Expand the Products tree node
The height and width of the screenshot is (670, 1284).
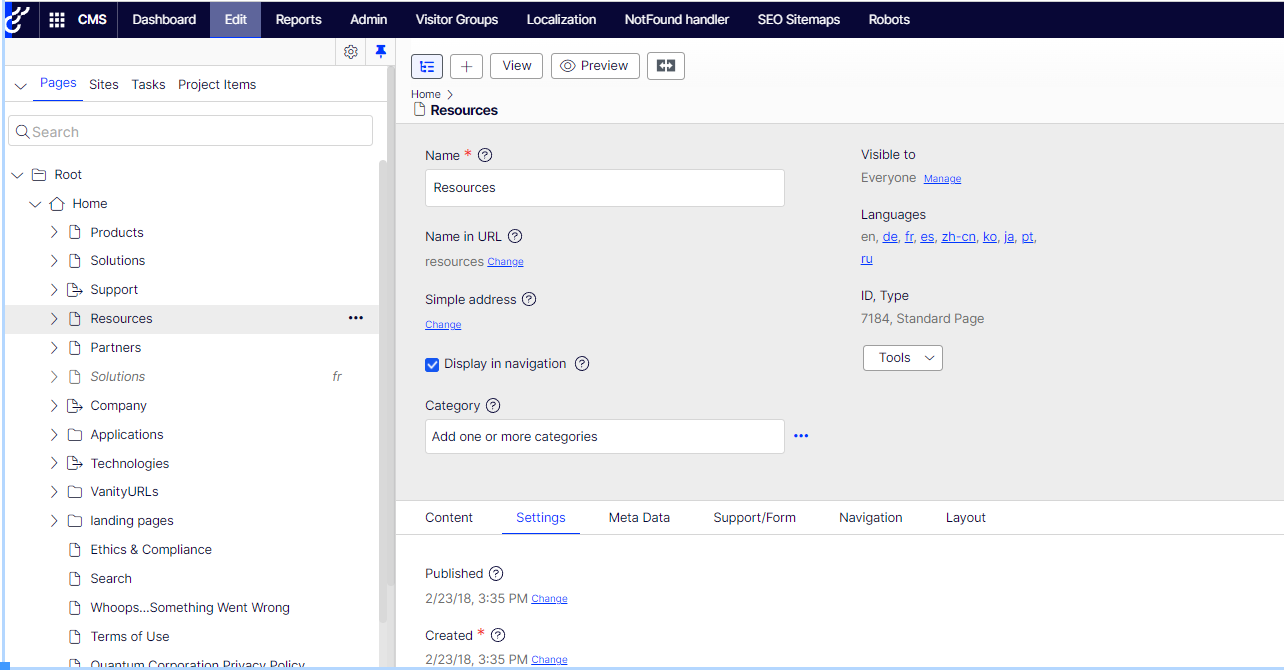pos(54,232)
